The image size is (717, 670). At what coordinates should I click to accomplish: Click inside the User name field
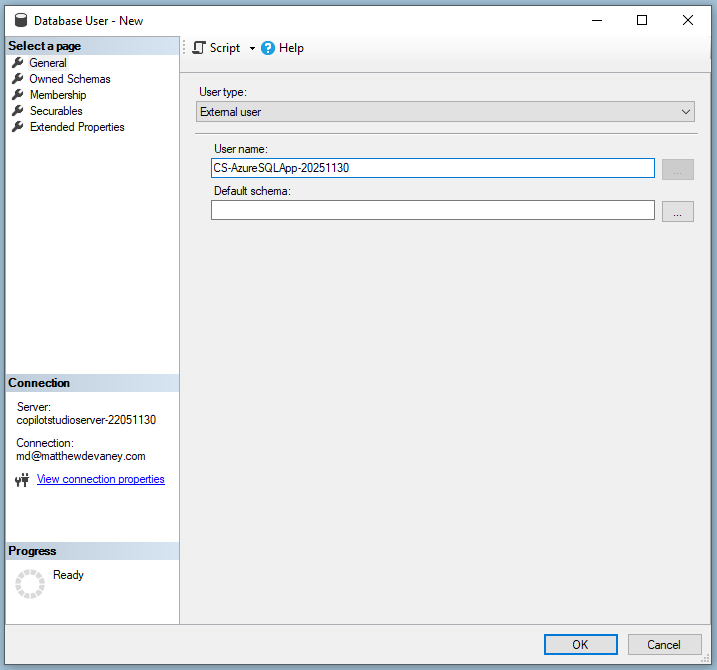tap(432, 168)
